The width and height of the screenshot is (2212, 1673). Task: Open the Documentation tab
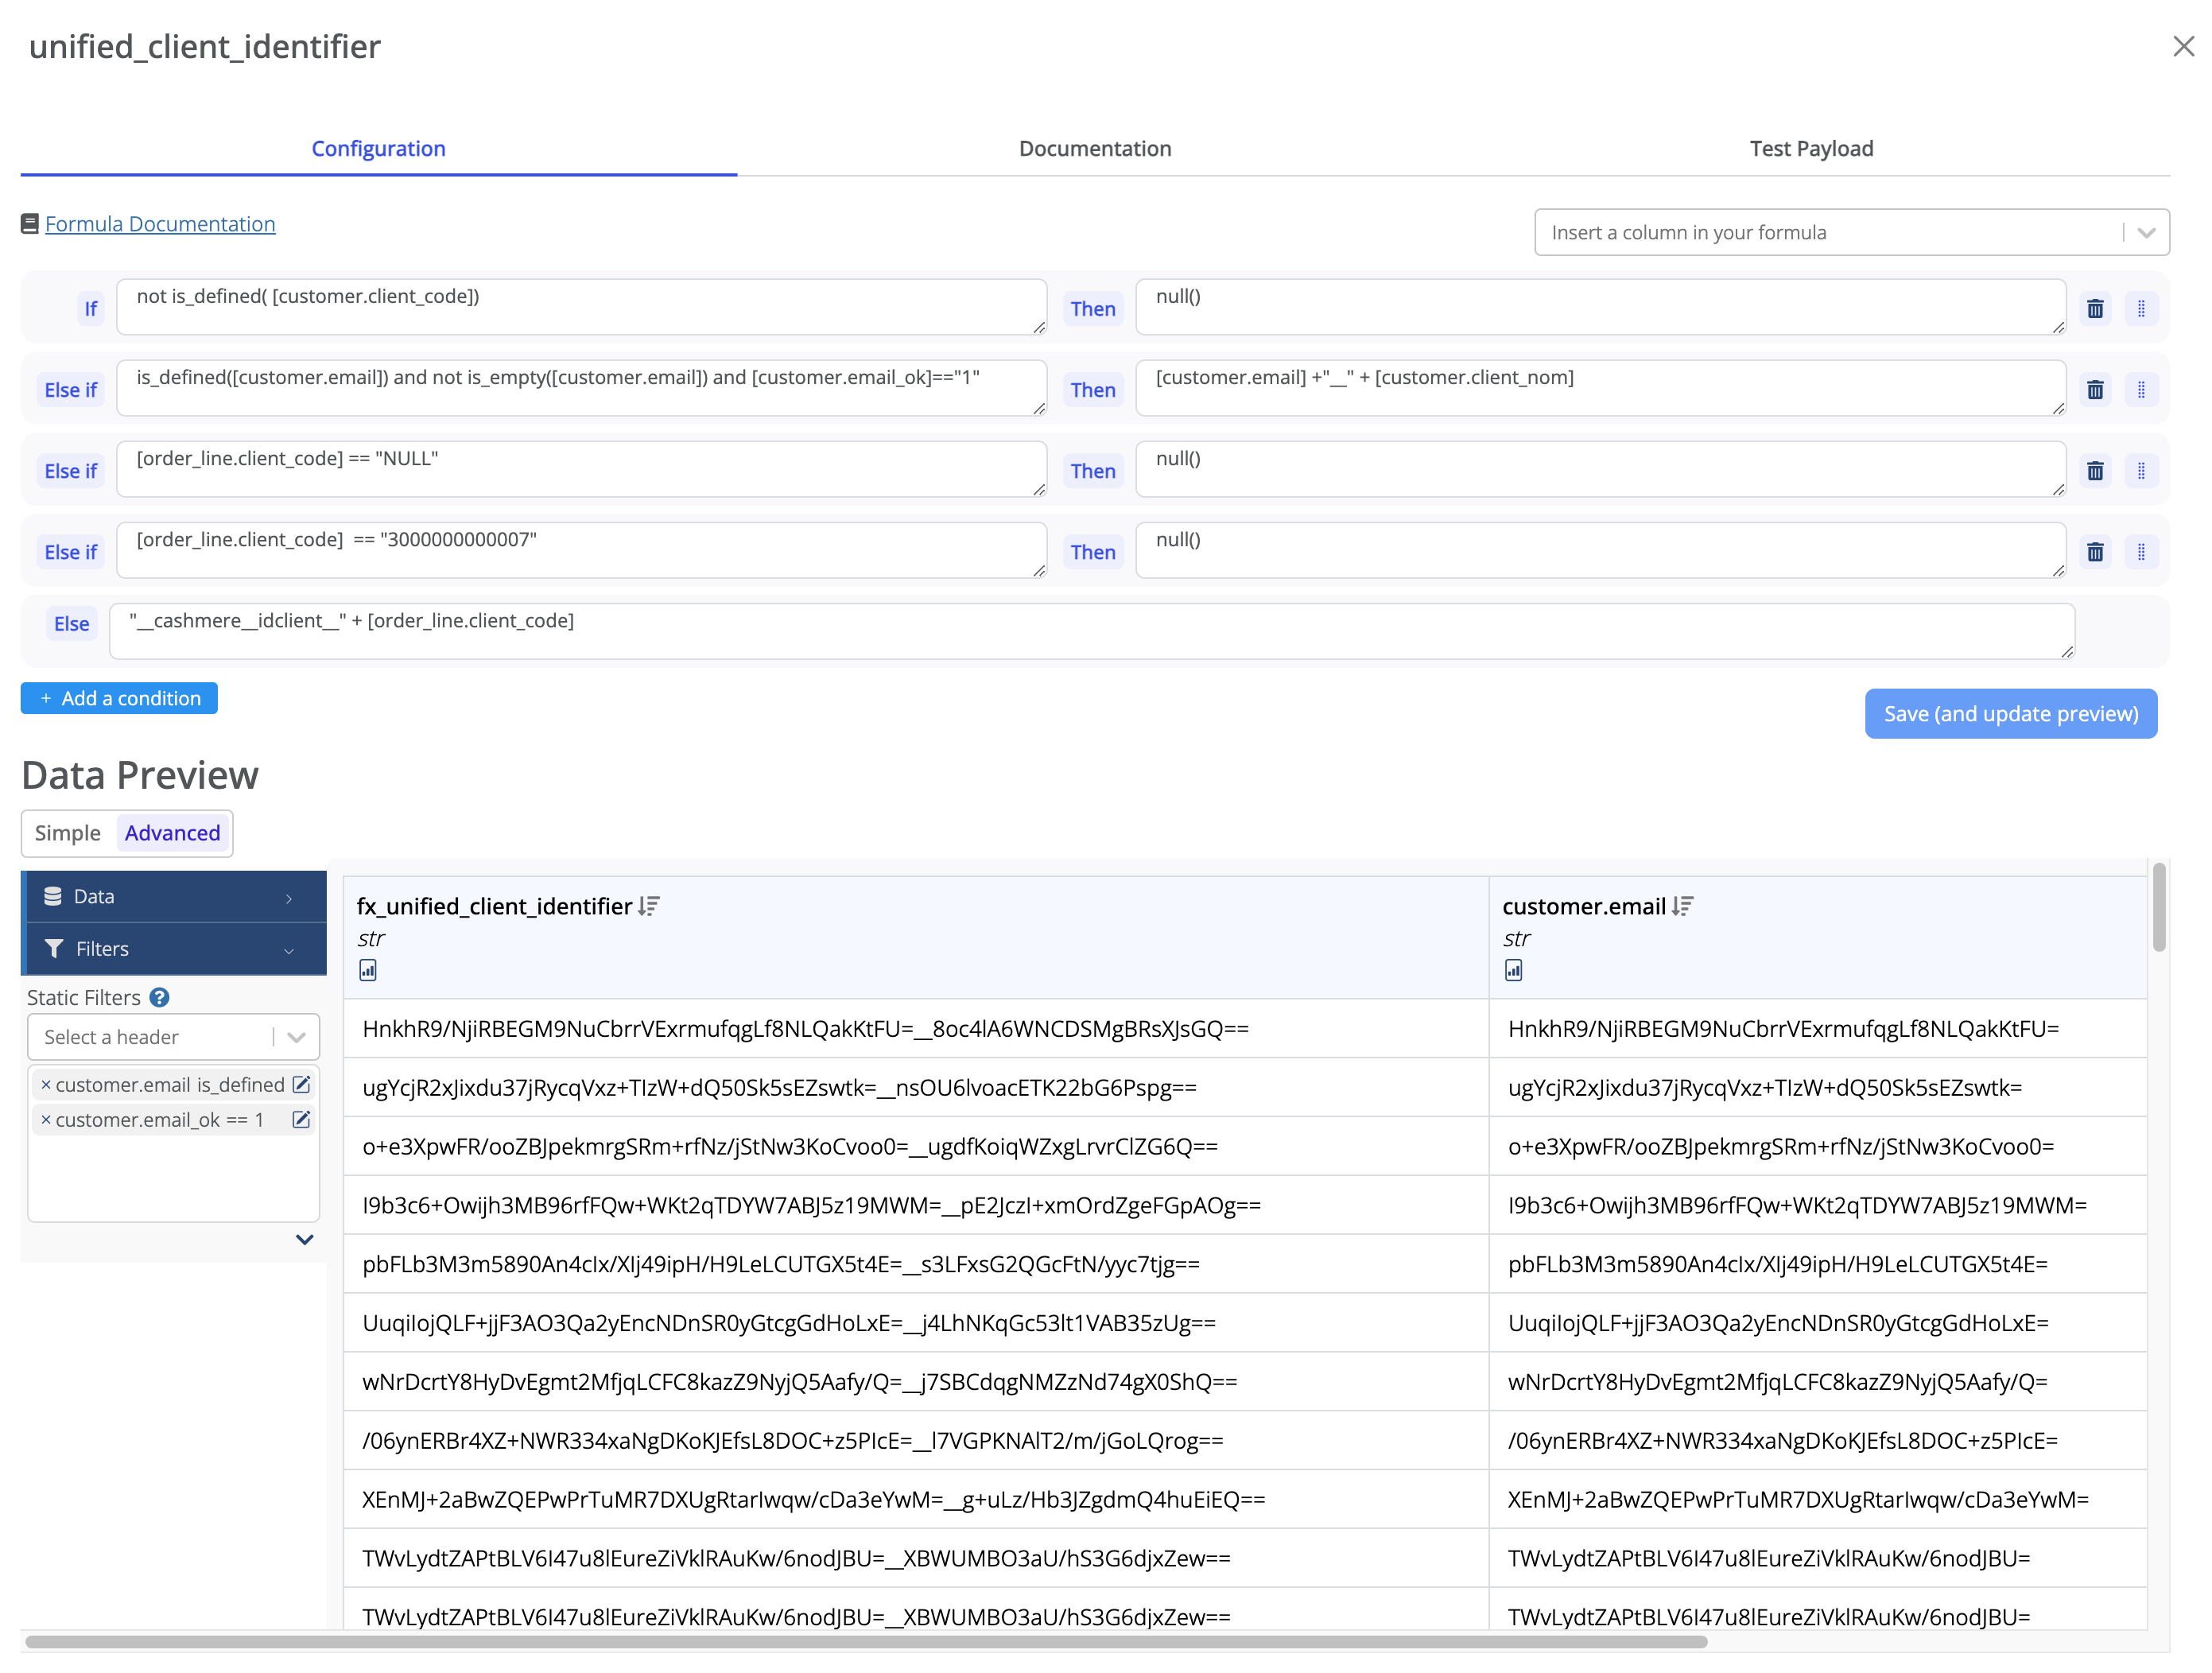[1094, 148]
